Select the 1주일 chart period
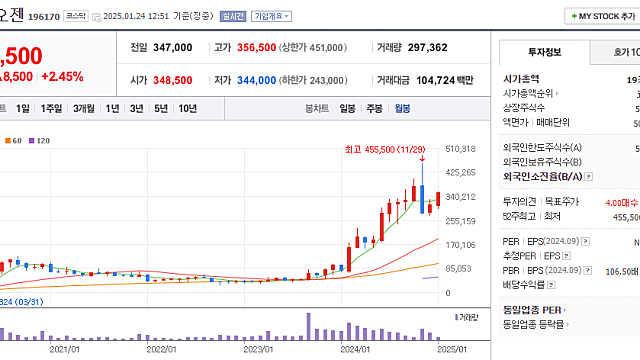Screen dimensions: 640x360 [x=51, y=109]
